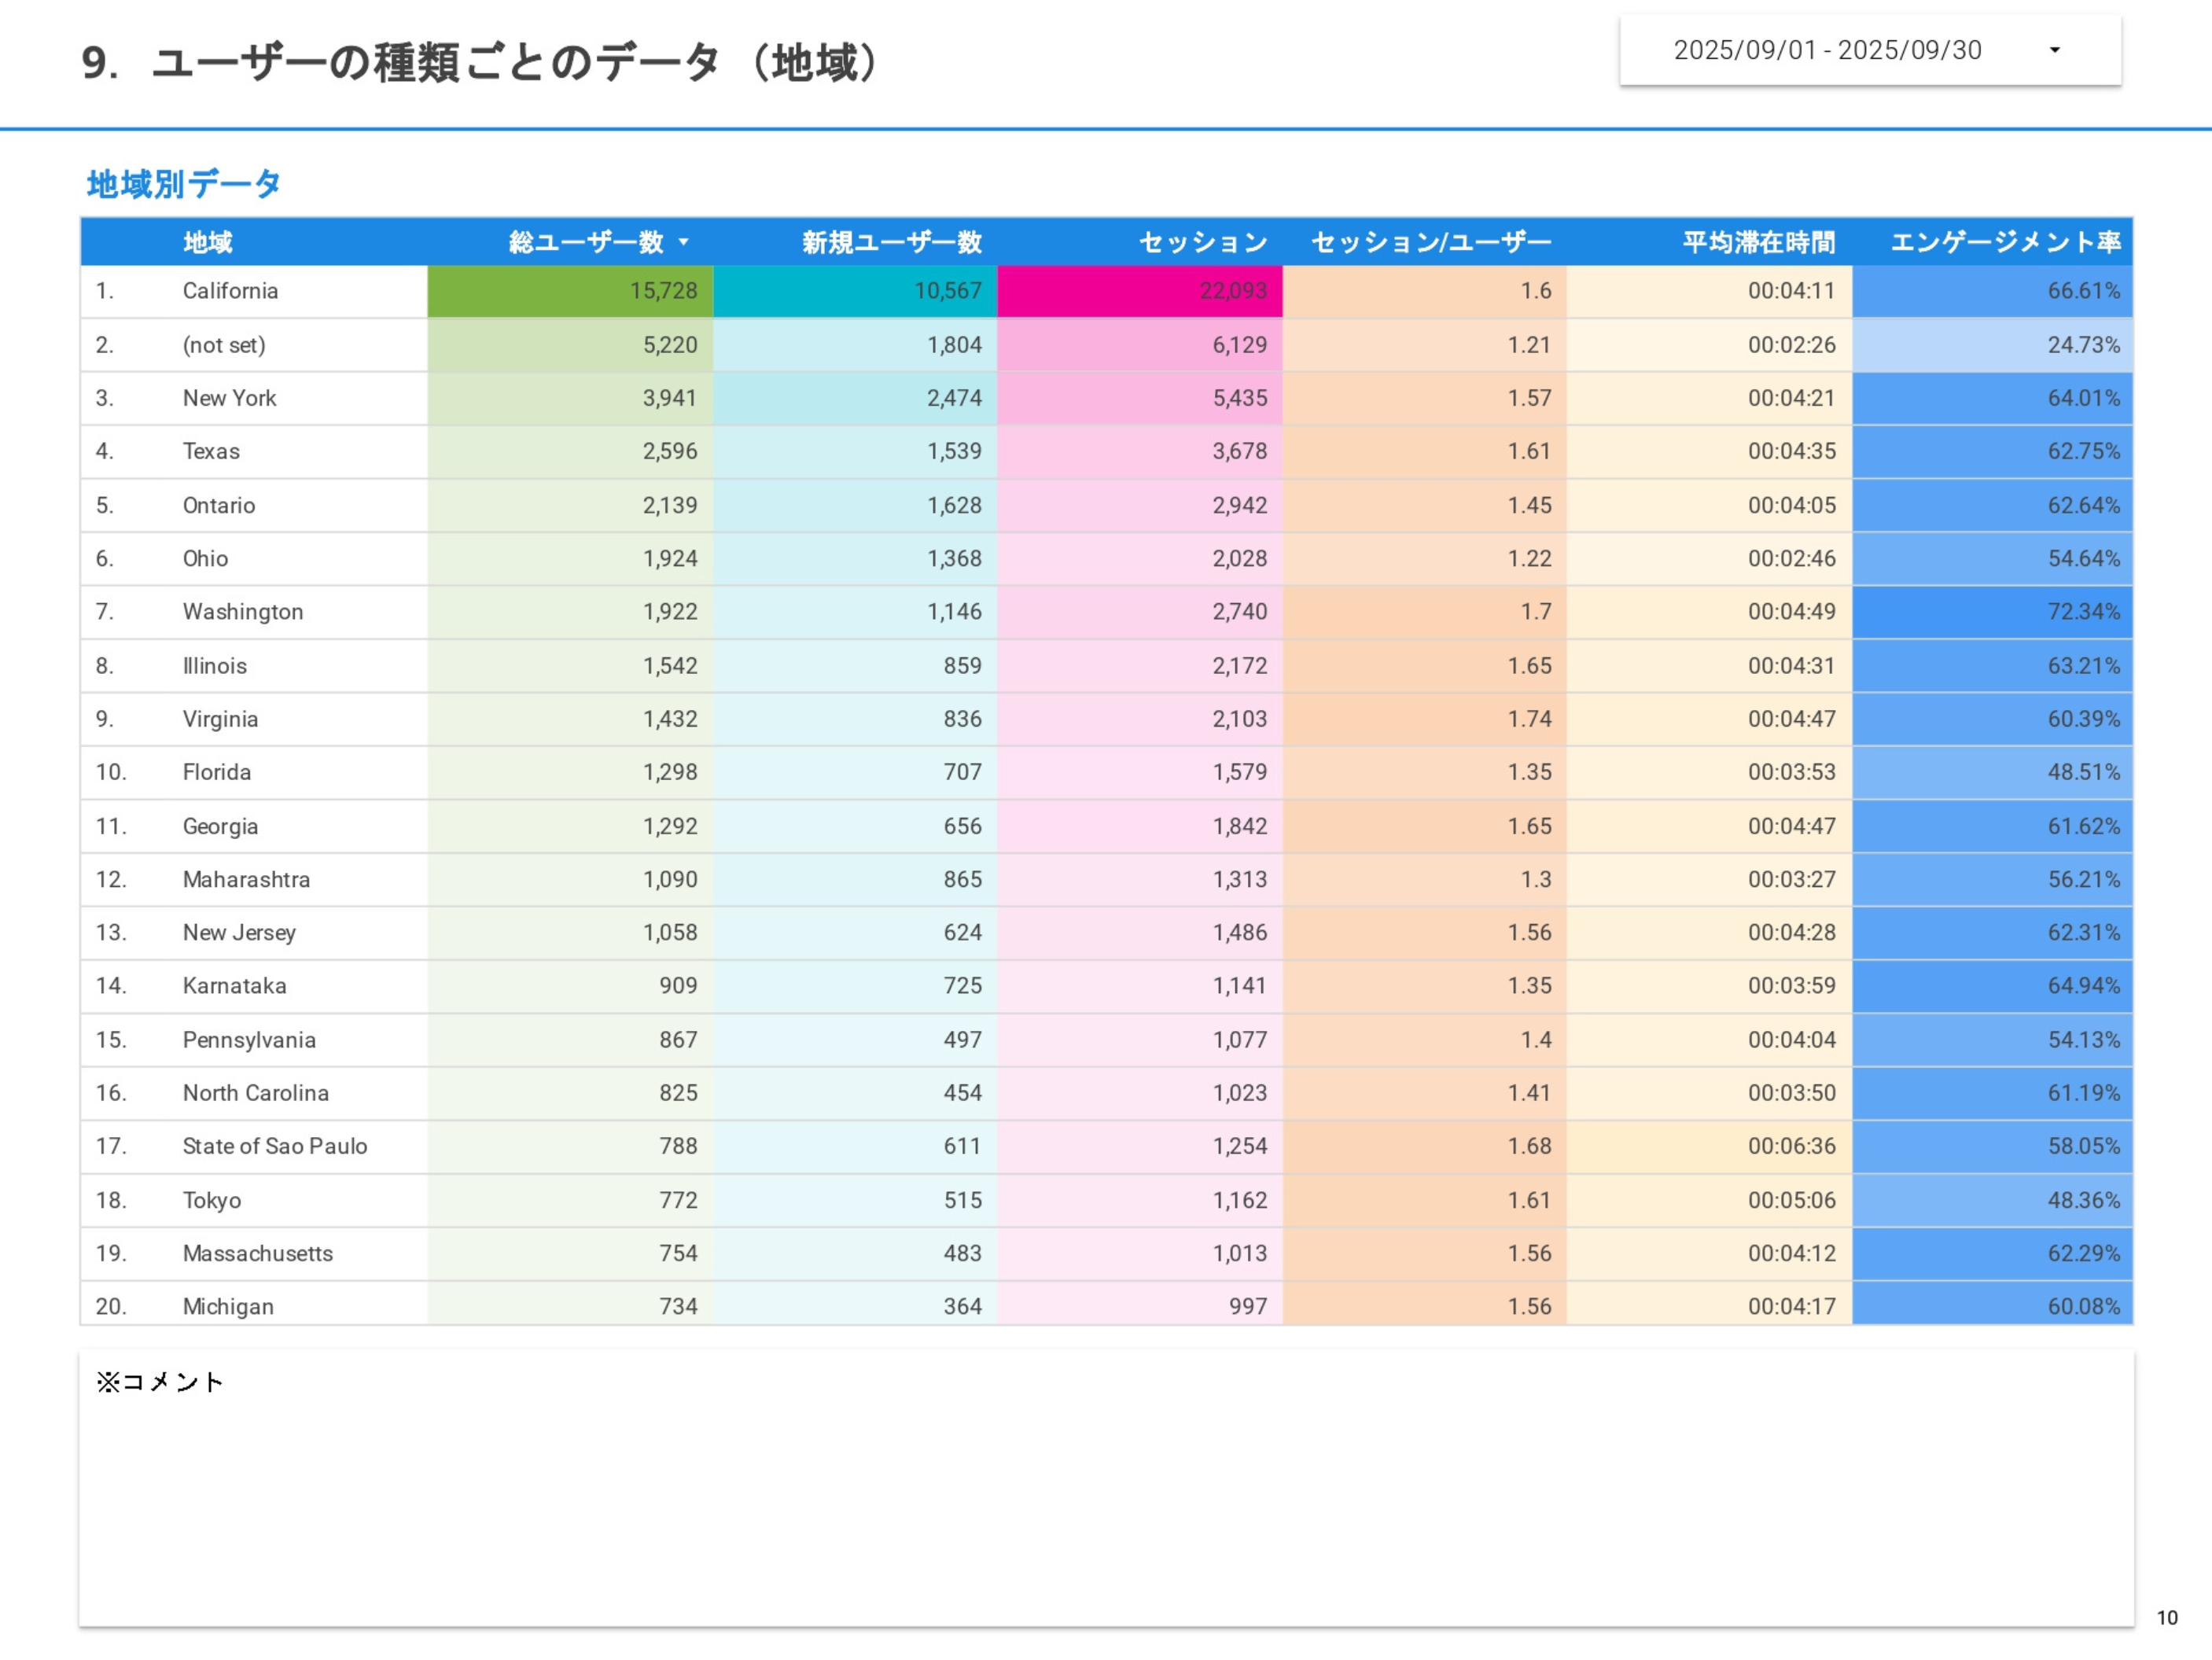Open the date range selector dropdown
The width and height of the screenshot is (2212, 1660).
(x=1874, y=49)
